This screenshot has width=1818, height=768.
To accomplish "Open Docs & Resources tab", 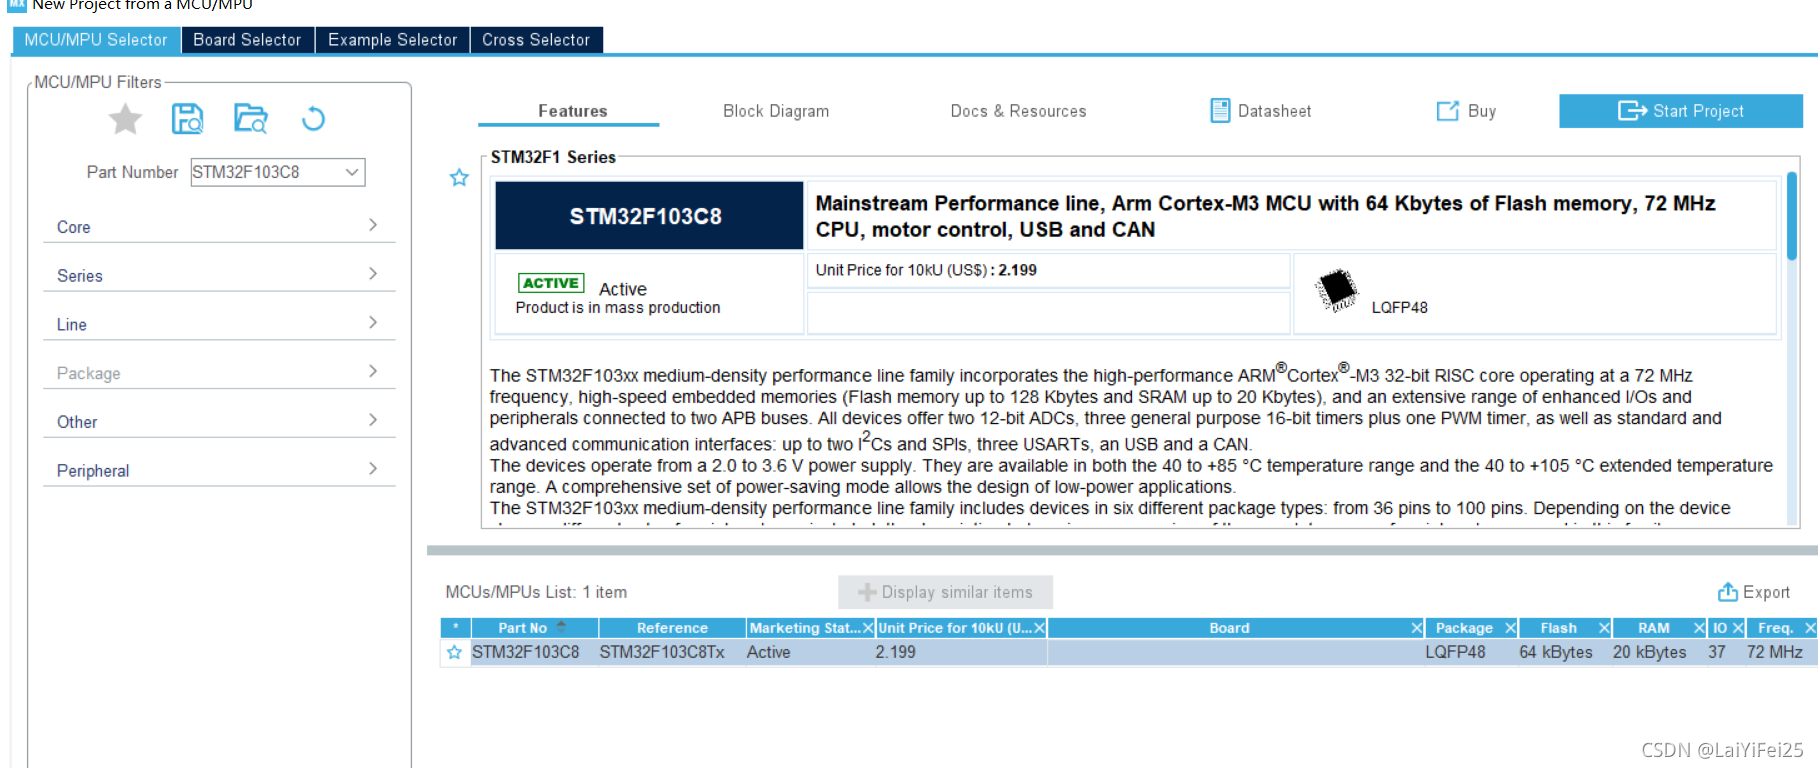I will pos(1018,111).
